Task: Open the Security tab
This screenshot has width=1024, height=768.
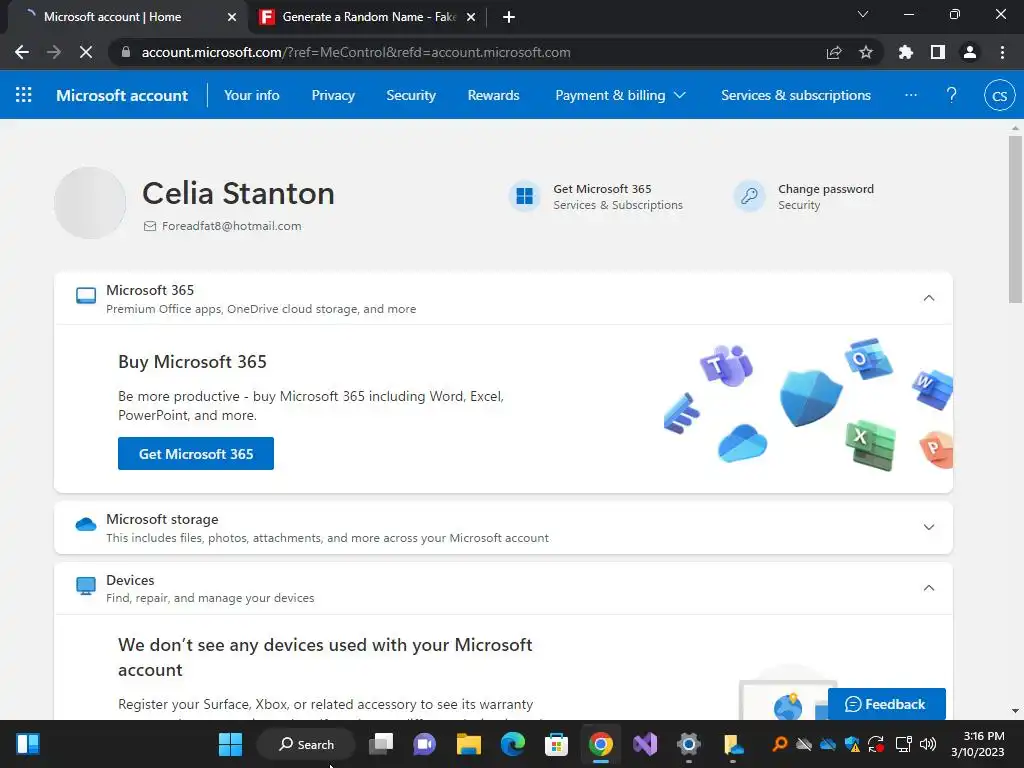Action: point(411,95)
